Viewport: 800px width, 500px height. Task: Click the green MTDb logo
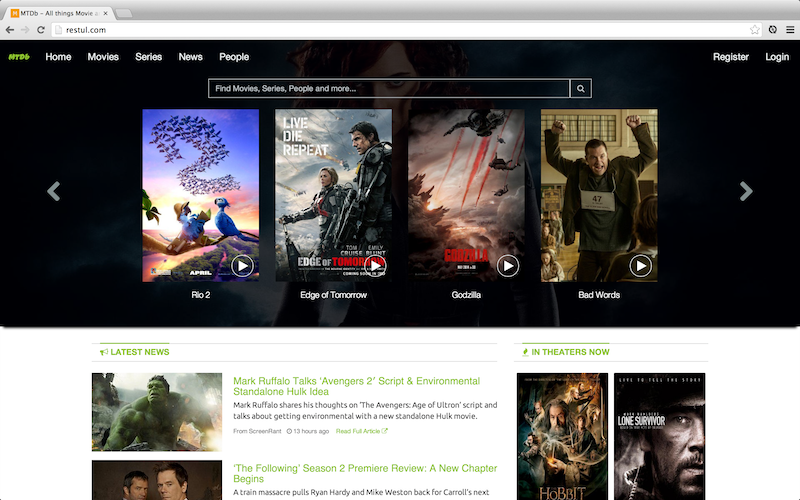coord(19,57)
